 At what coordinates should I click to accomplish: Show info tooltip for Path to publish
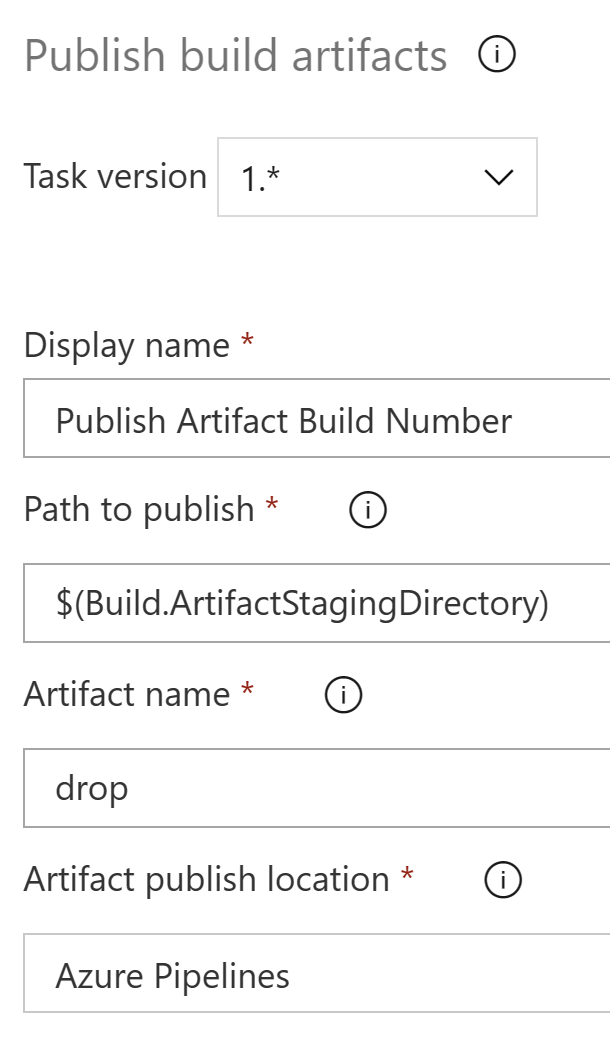[368, 510]
